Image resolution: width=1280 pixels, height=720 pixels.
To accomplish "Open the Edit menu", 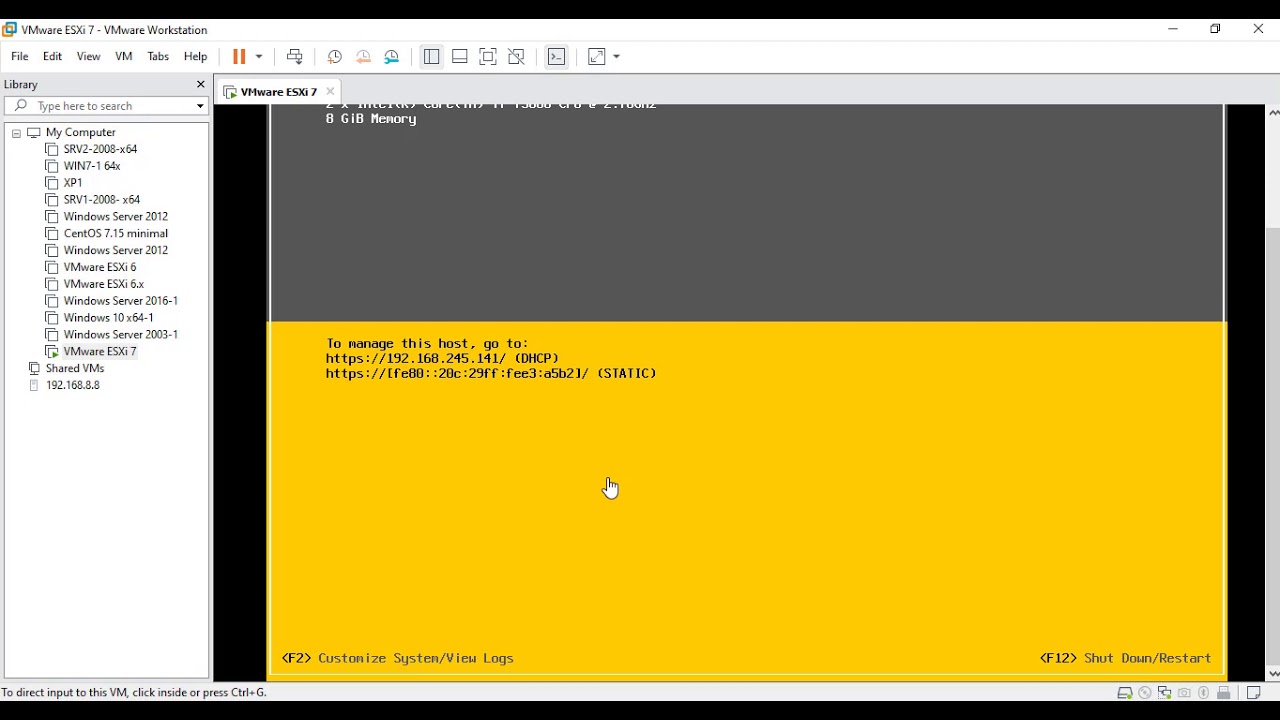I will [52, 57].
